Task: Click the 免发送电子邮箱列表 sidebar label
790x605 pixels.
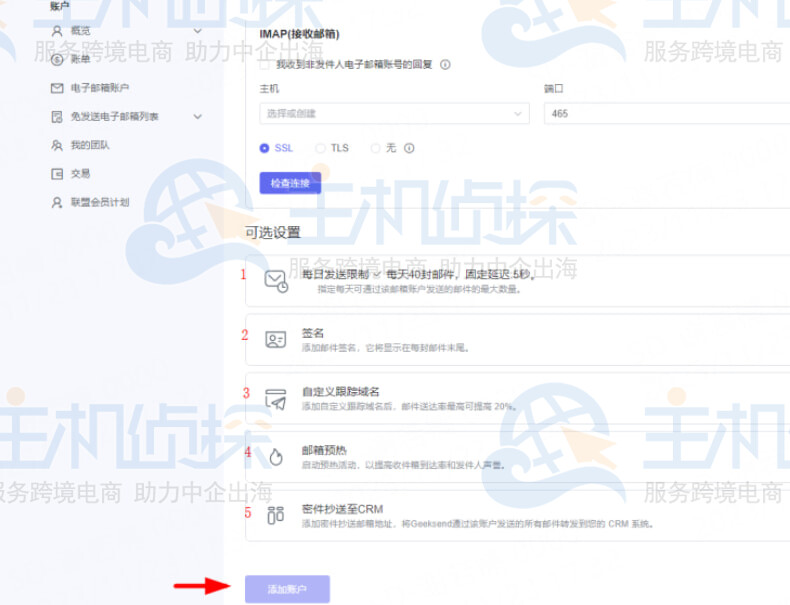Action: point(114,117)
